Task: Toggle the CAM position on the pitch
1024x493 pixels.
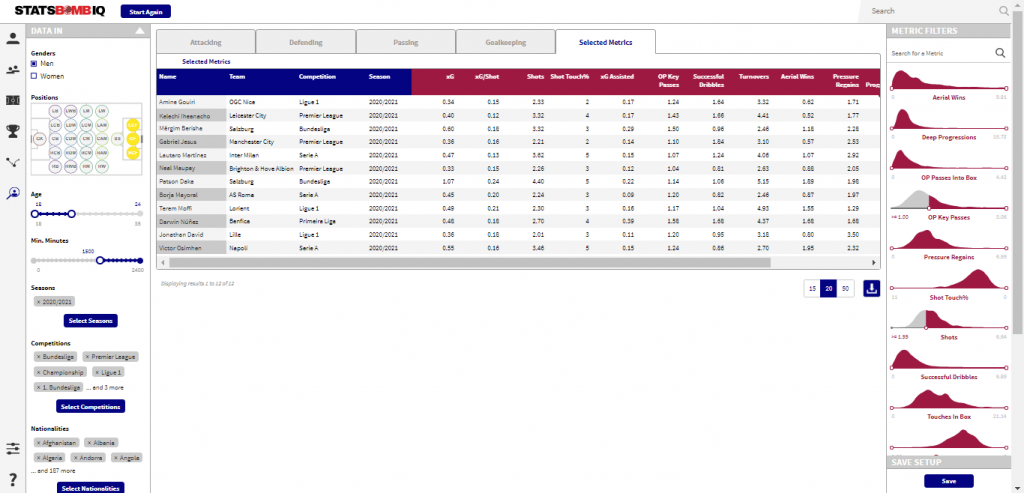Action: click(102, 138)
